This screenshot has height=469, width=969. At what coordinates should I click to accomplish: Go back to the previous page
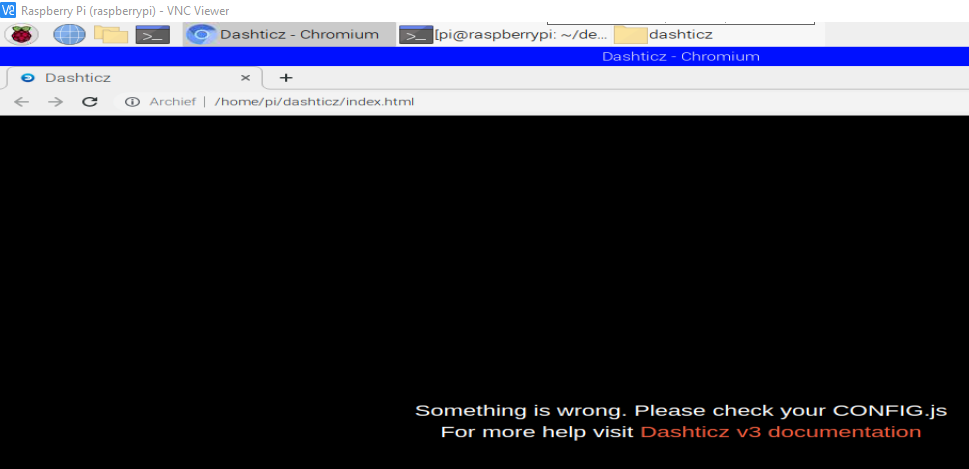click(22, 102)
